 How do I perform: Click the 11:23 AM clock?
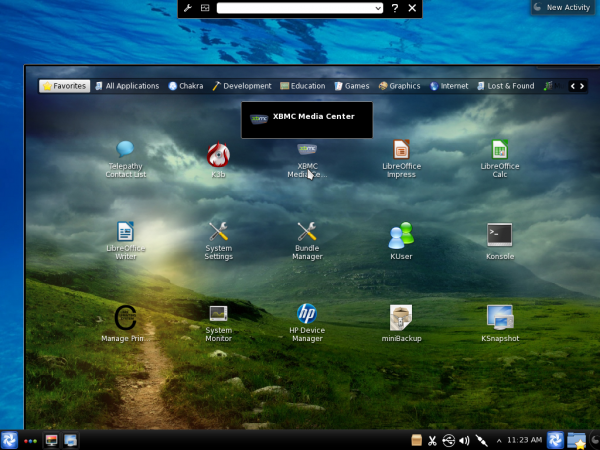(524, 440)
